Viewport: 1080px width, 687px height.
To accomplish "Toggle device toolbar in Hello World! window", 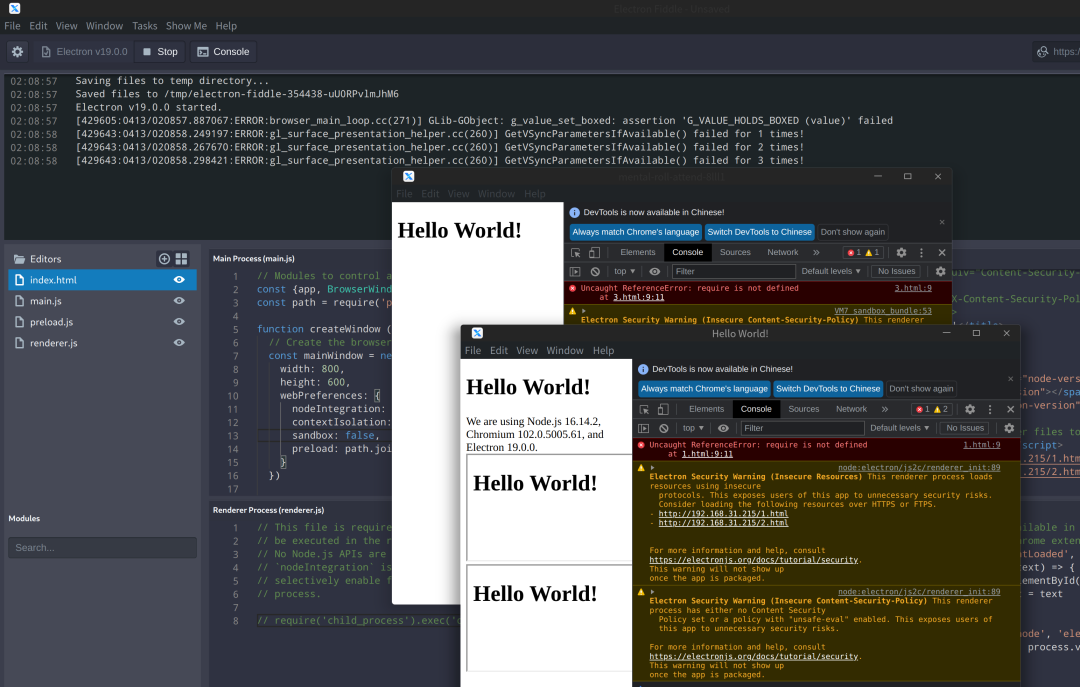I will coord(663,409).
